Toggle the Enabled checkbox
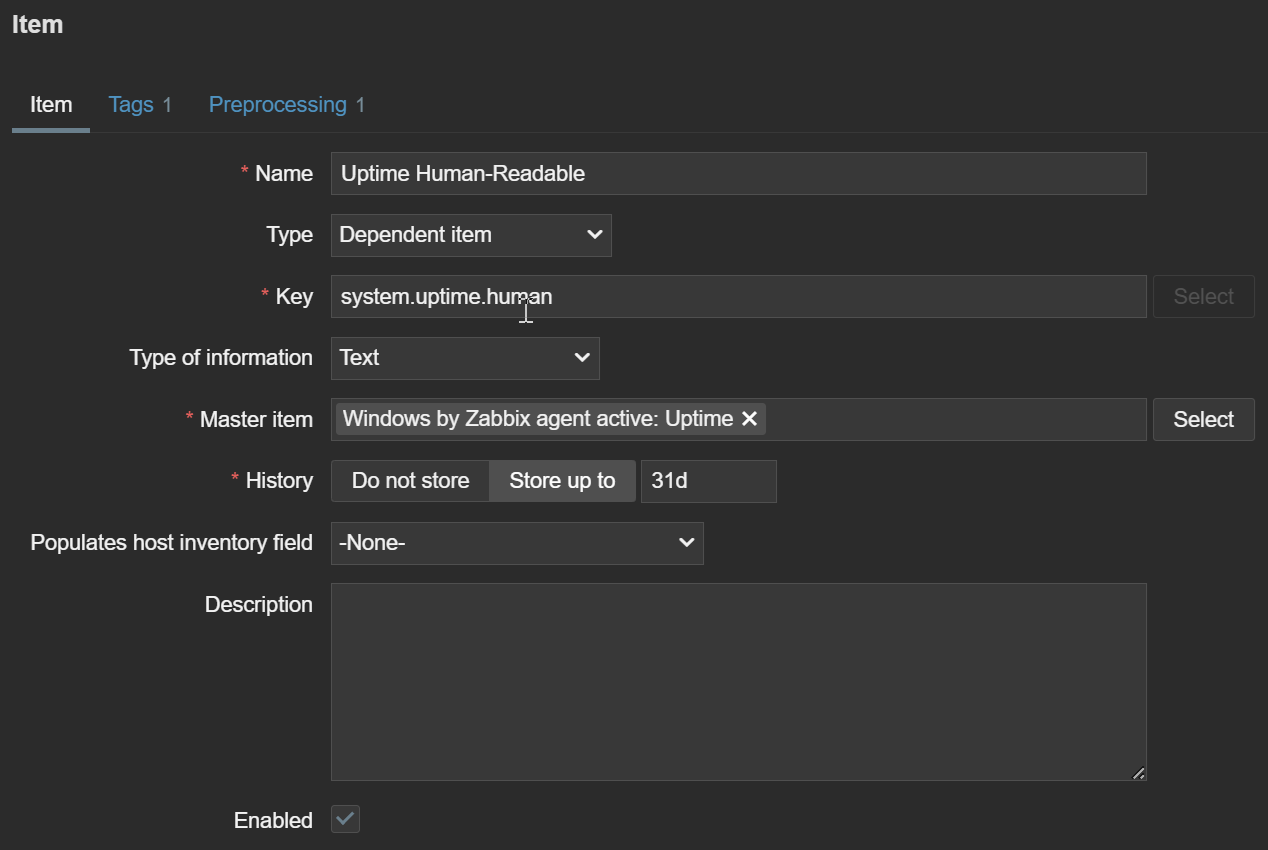 click(x=345, y=820)
